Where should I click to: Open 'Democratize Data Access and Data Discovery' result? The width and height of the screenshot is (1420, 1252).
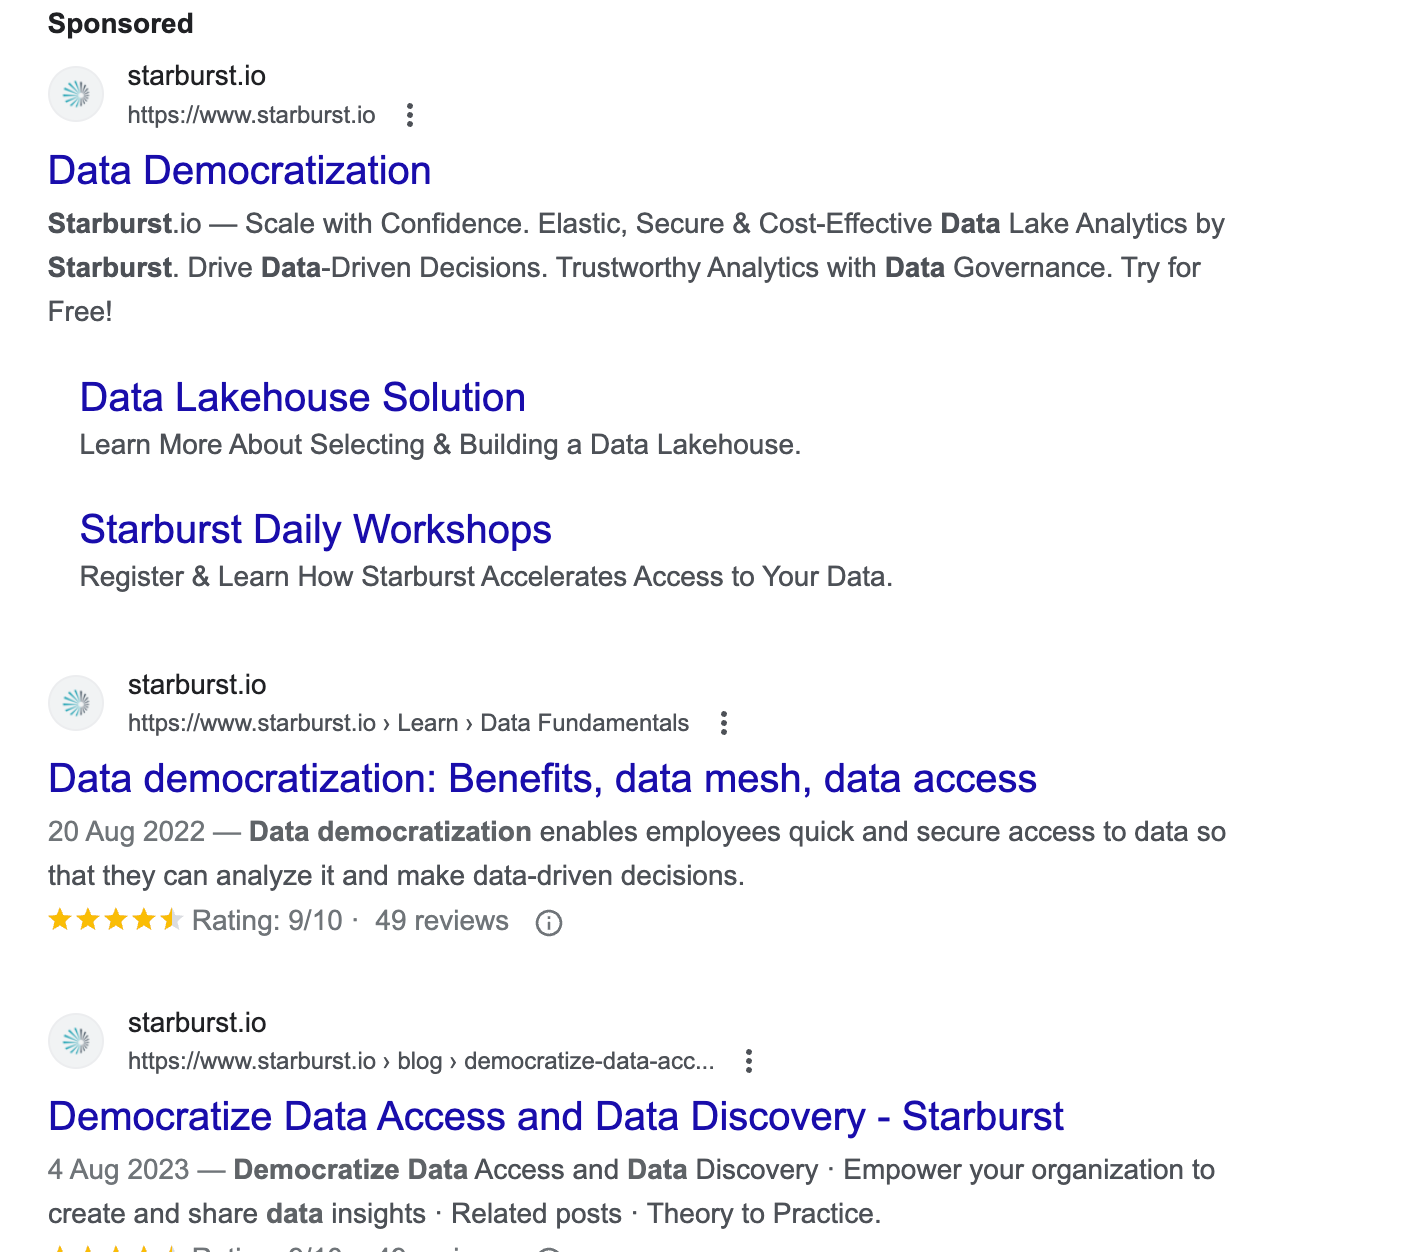pos(555,1117)
